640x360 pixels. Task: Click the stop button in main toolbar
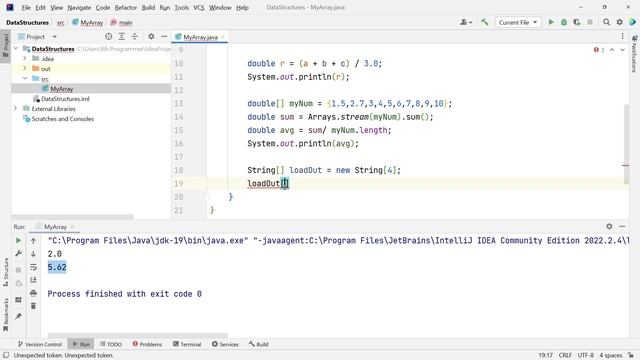[590, 22]
